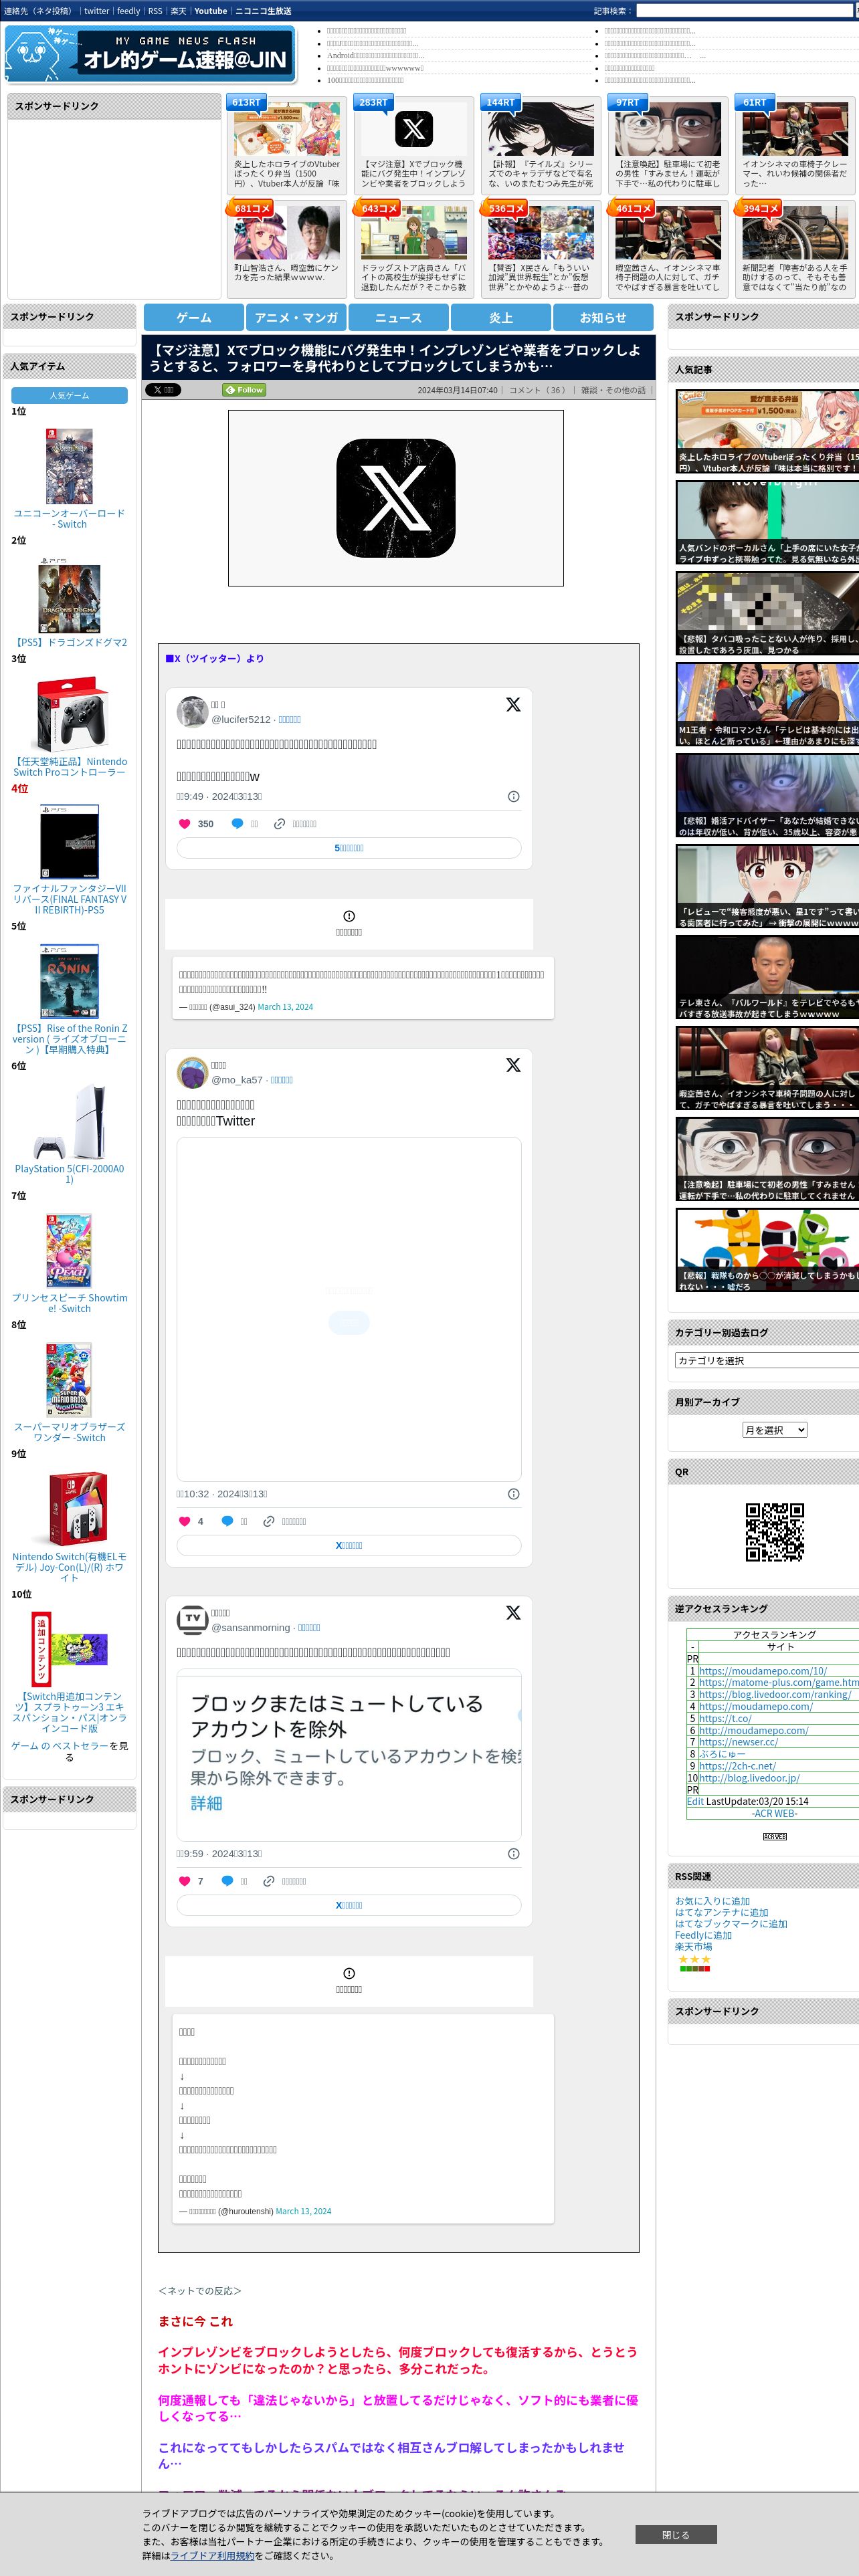Open the ACR WEB link
859x2576 pixels.
[x=774, y=1813]
